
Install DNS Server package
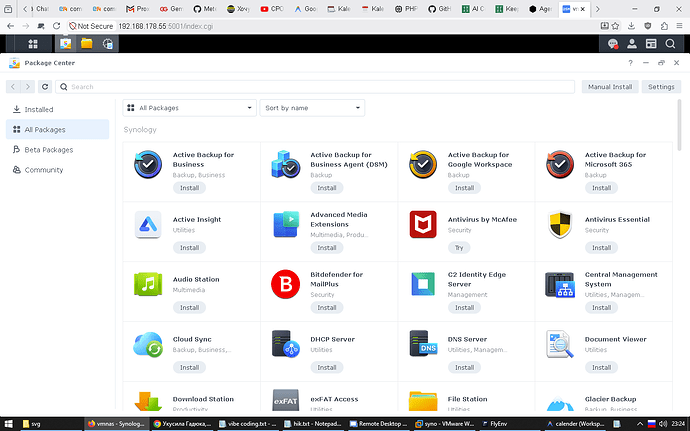coord(464,368)
